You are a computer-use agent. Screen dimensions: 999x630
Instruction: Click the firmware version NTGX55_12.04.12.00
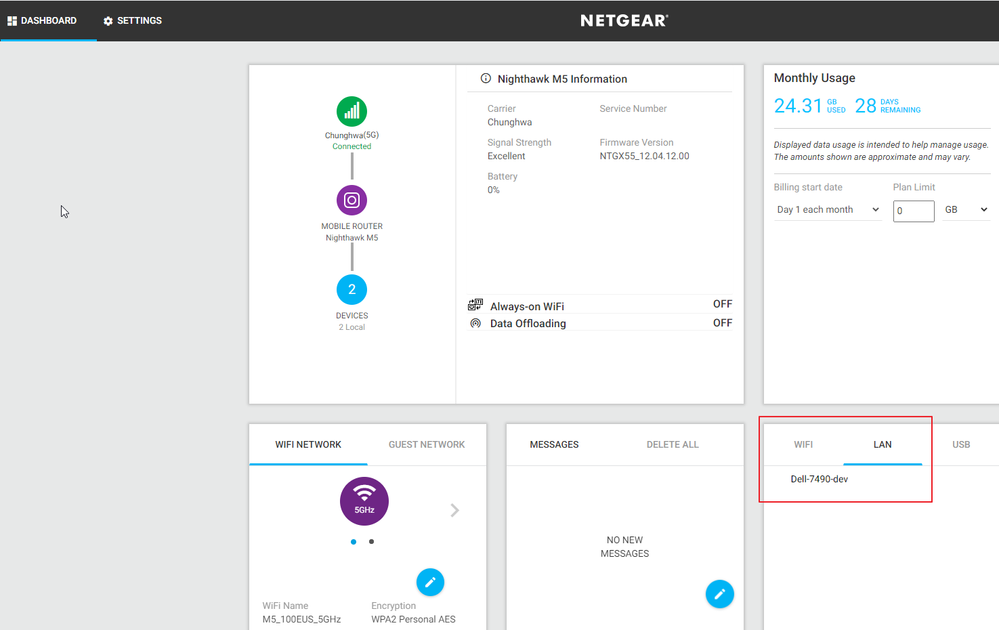(x=644, y=156)
